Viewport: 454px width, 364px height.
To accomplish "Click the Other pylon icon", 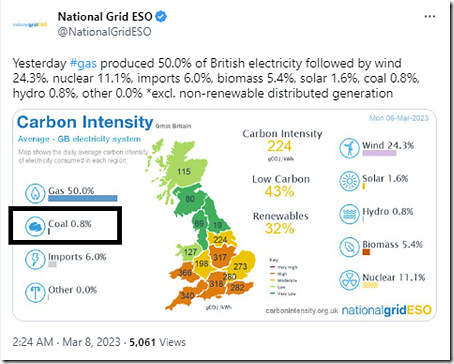I will point(35,292).
